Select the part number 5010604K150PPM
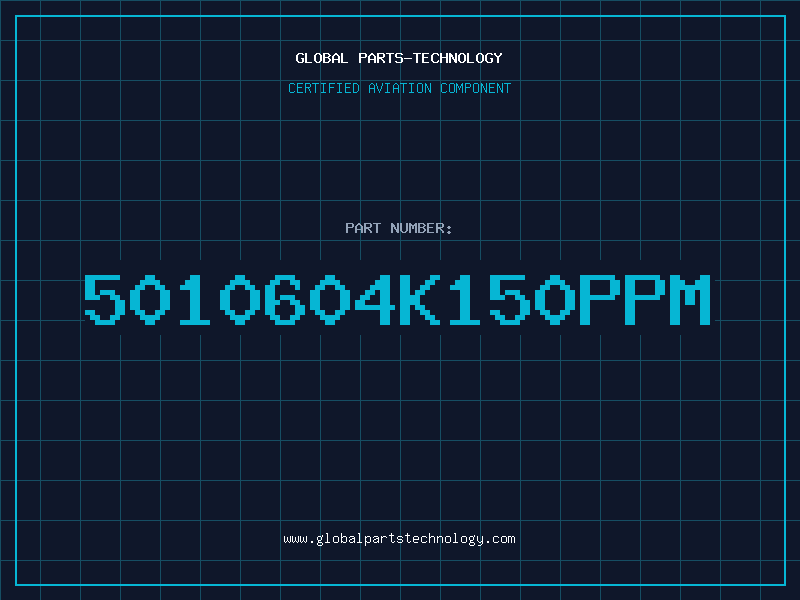The height and width of the screenshot is (600, 800). click(x=398, y=299)
